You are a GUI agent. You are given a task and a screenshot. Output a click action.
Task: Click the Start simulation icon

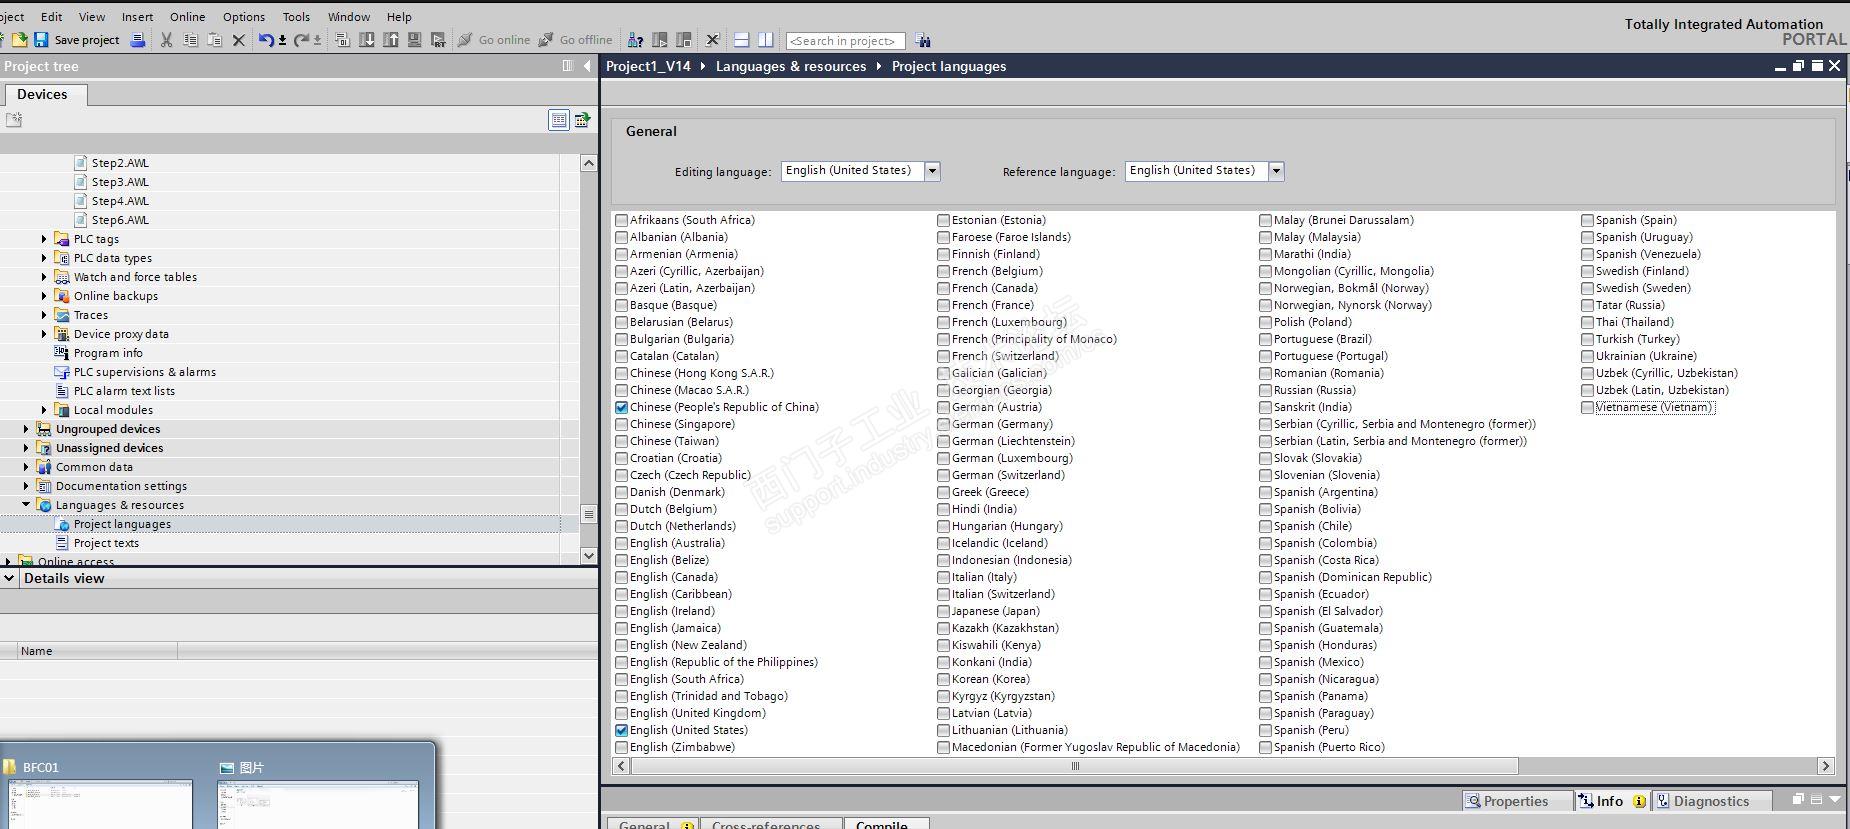pos(414,40)
